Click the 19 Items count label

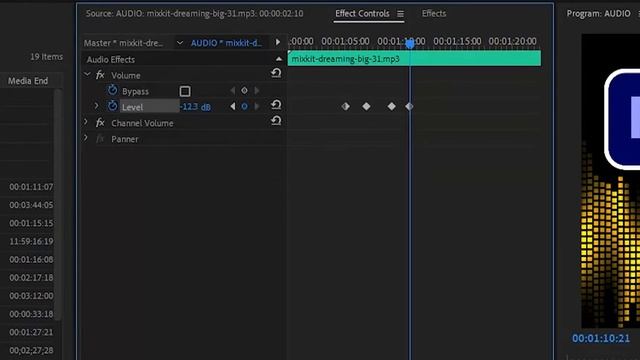click(46, 57)
